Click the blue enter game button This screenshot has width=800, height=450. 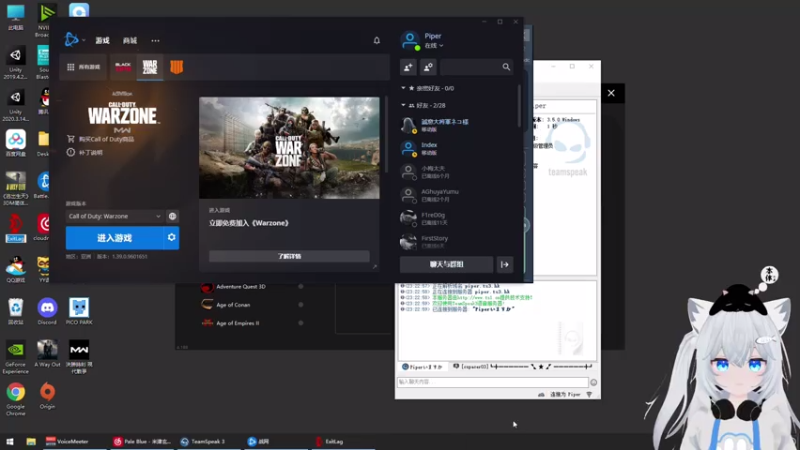[x=114, y=238]
